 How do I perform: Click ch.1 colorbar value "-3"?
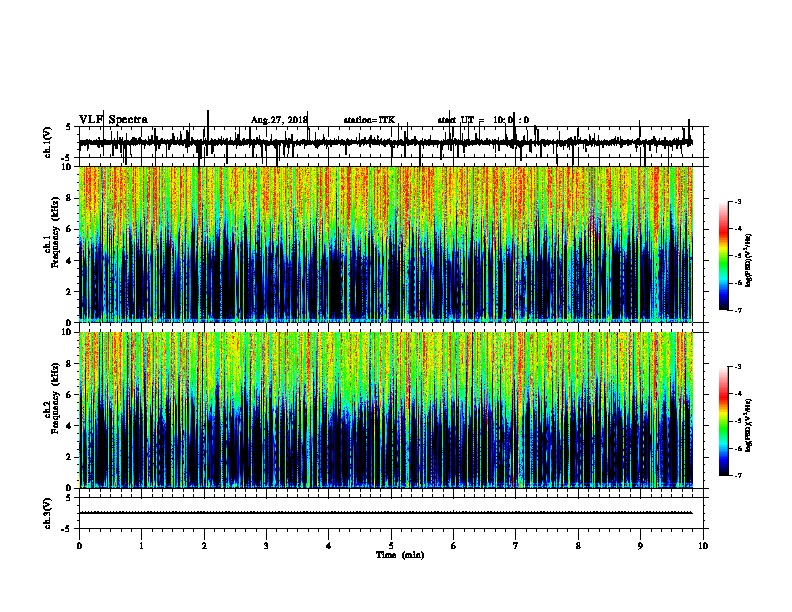(738, 202)
